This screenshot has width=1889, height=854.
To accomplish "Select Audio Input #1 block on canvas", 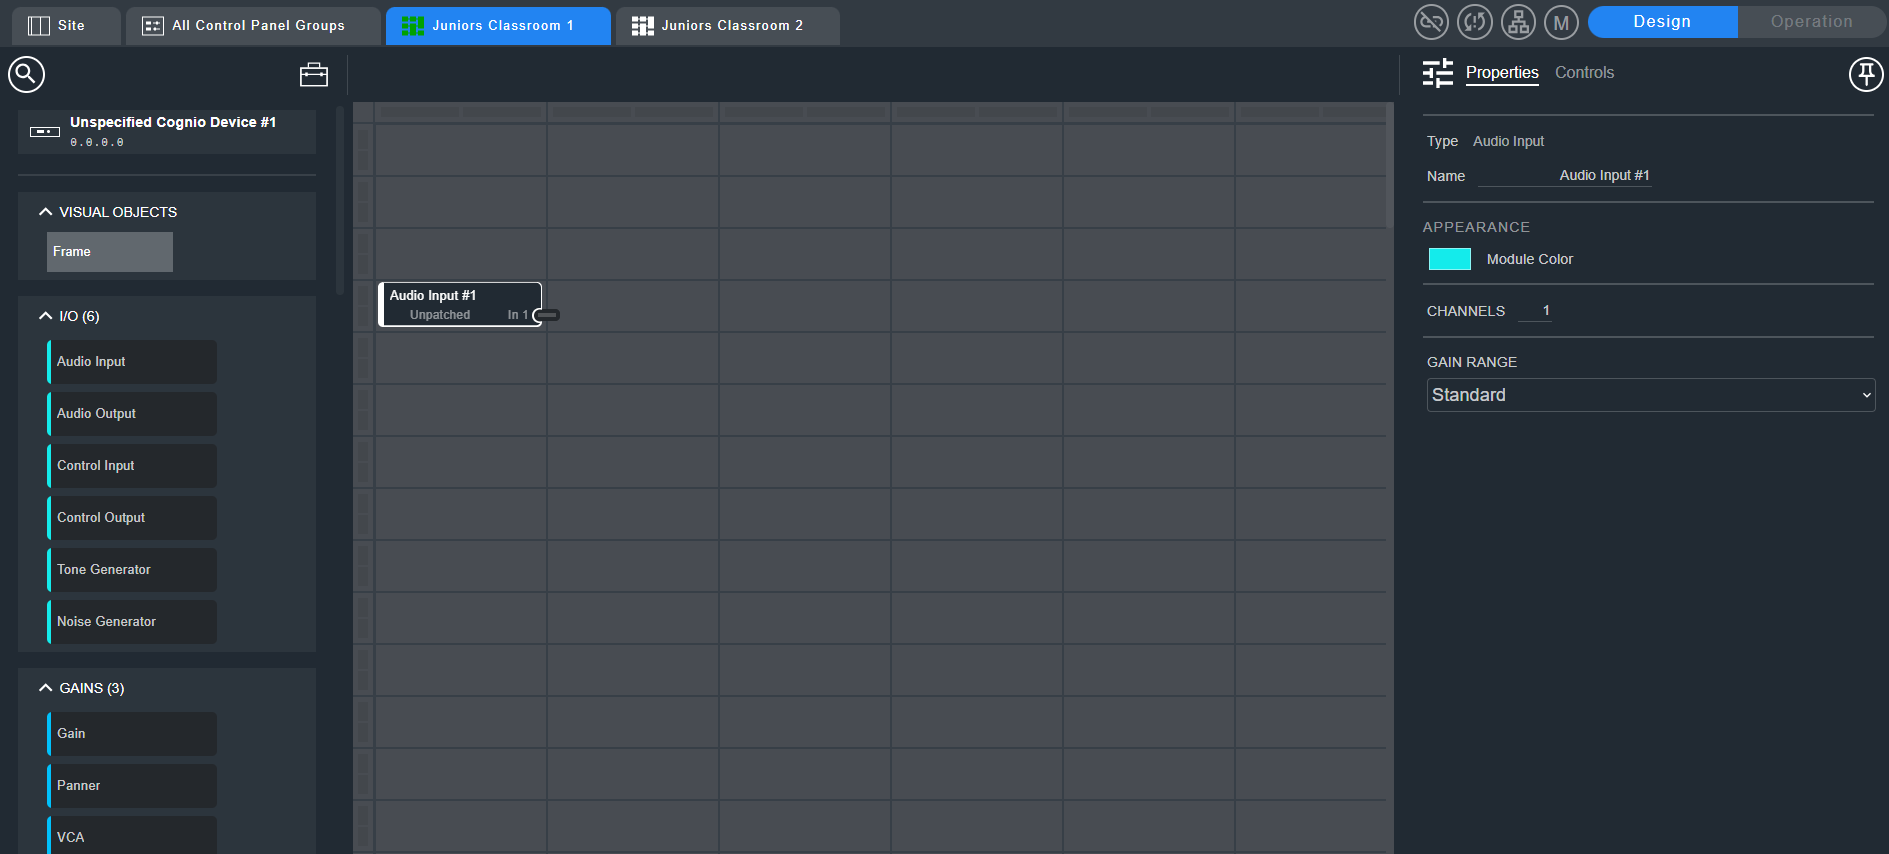I will pyautogui.click(x=460, y=304).
